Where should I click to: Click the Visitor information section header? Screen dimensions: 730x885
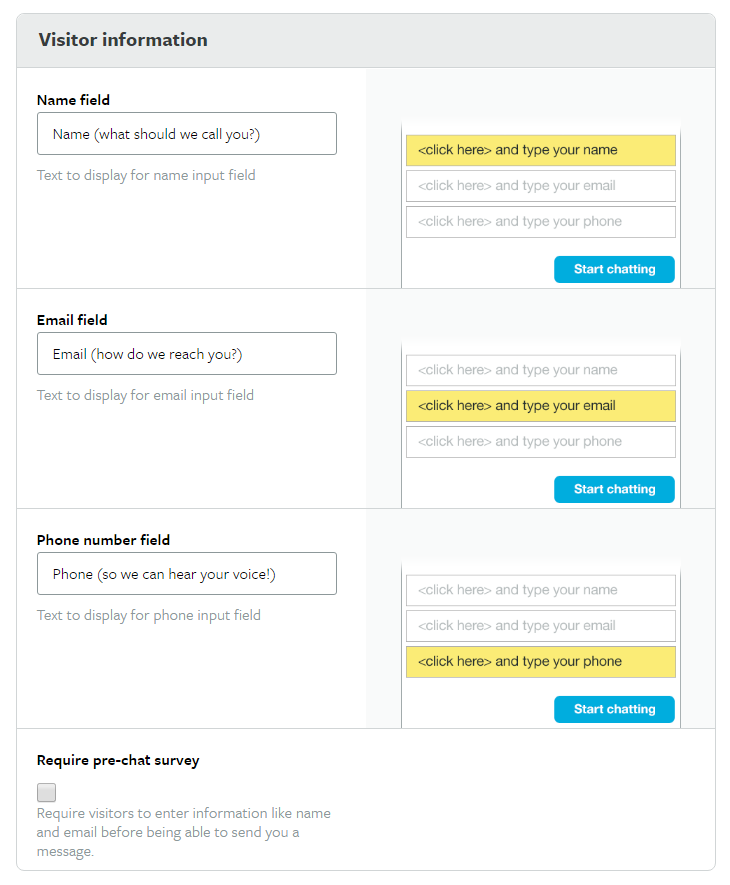(123, 40)
